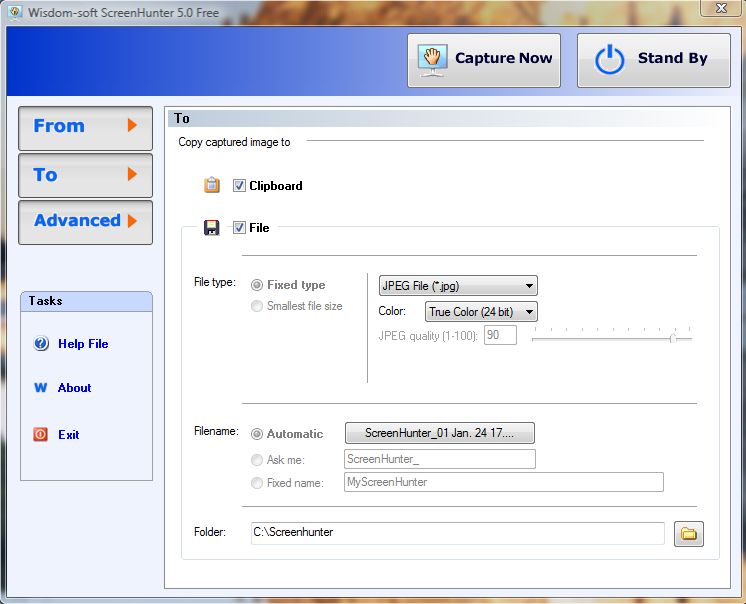
Task: Click the Help File question mark icon
Action: click(x=41, y=343)
